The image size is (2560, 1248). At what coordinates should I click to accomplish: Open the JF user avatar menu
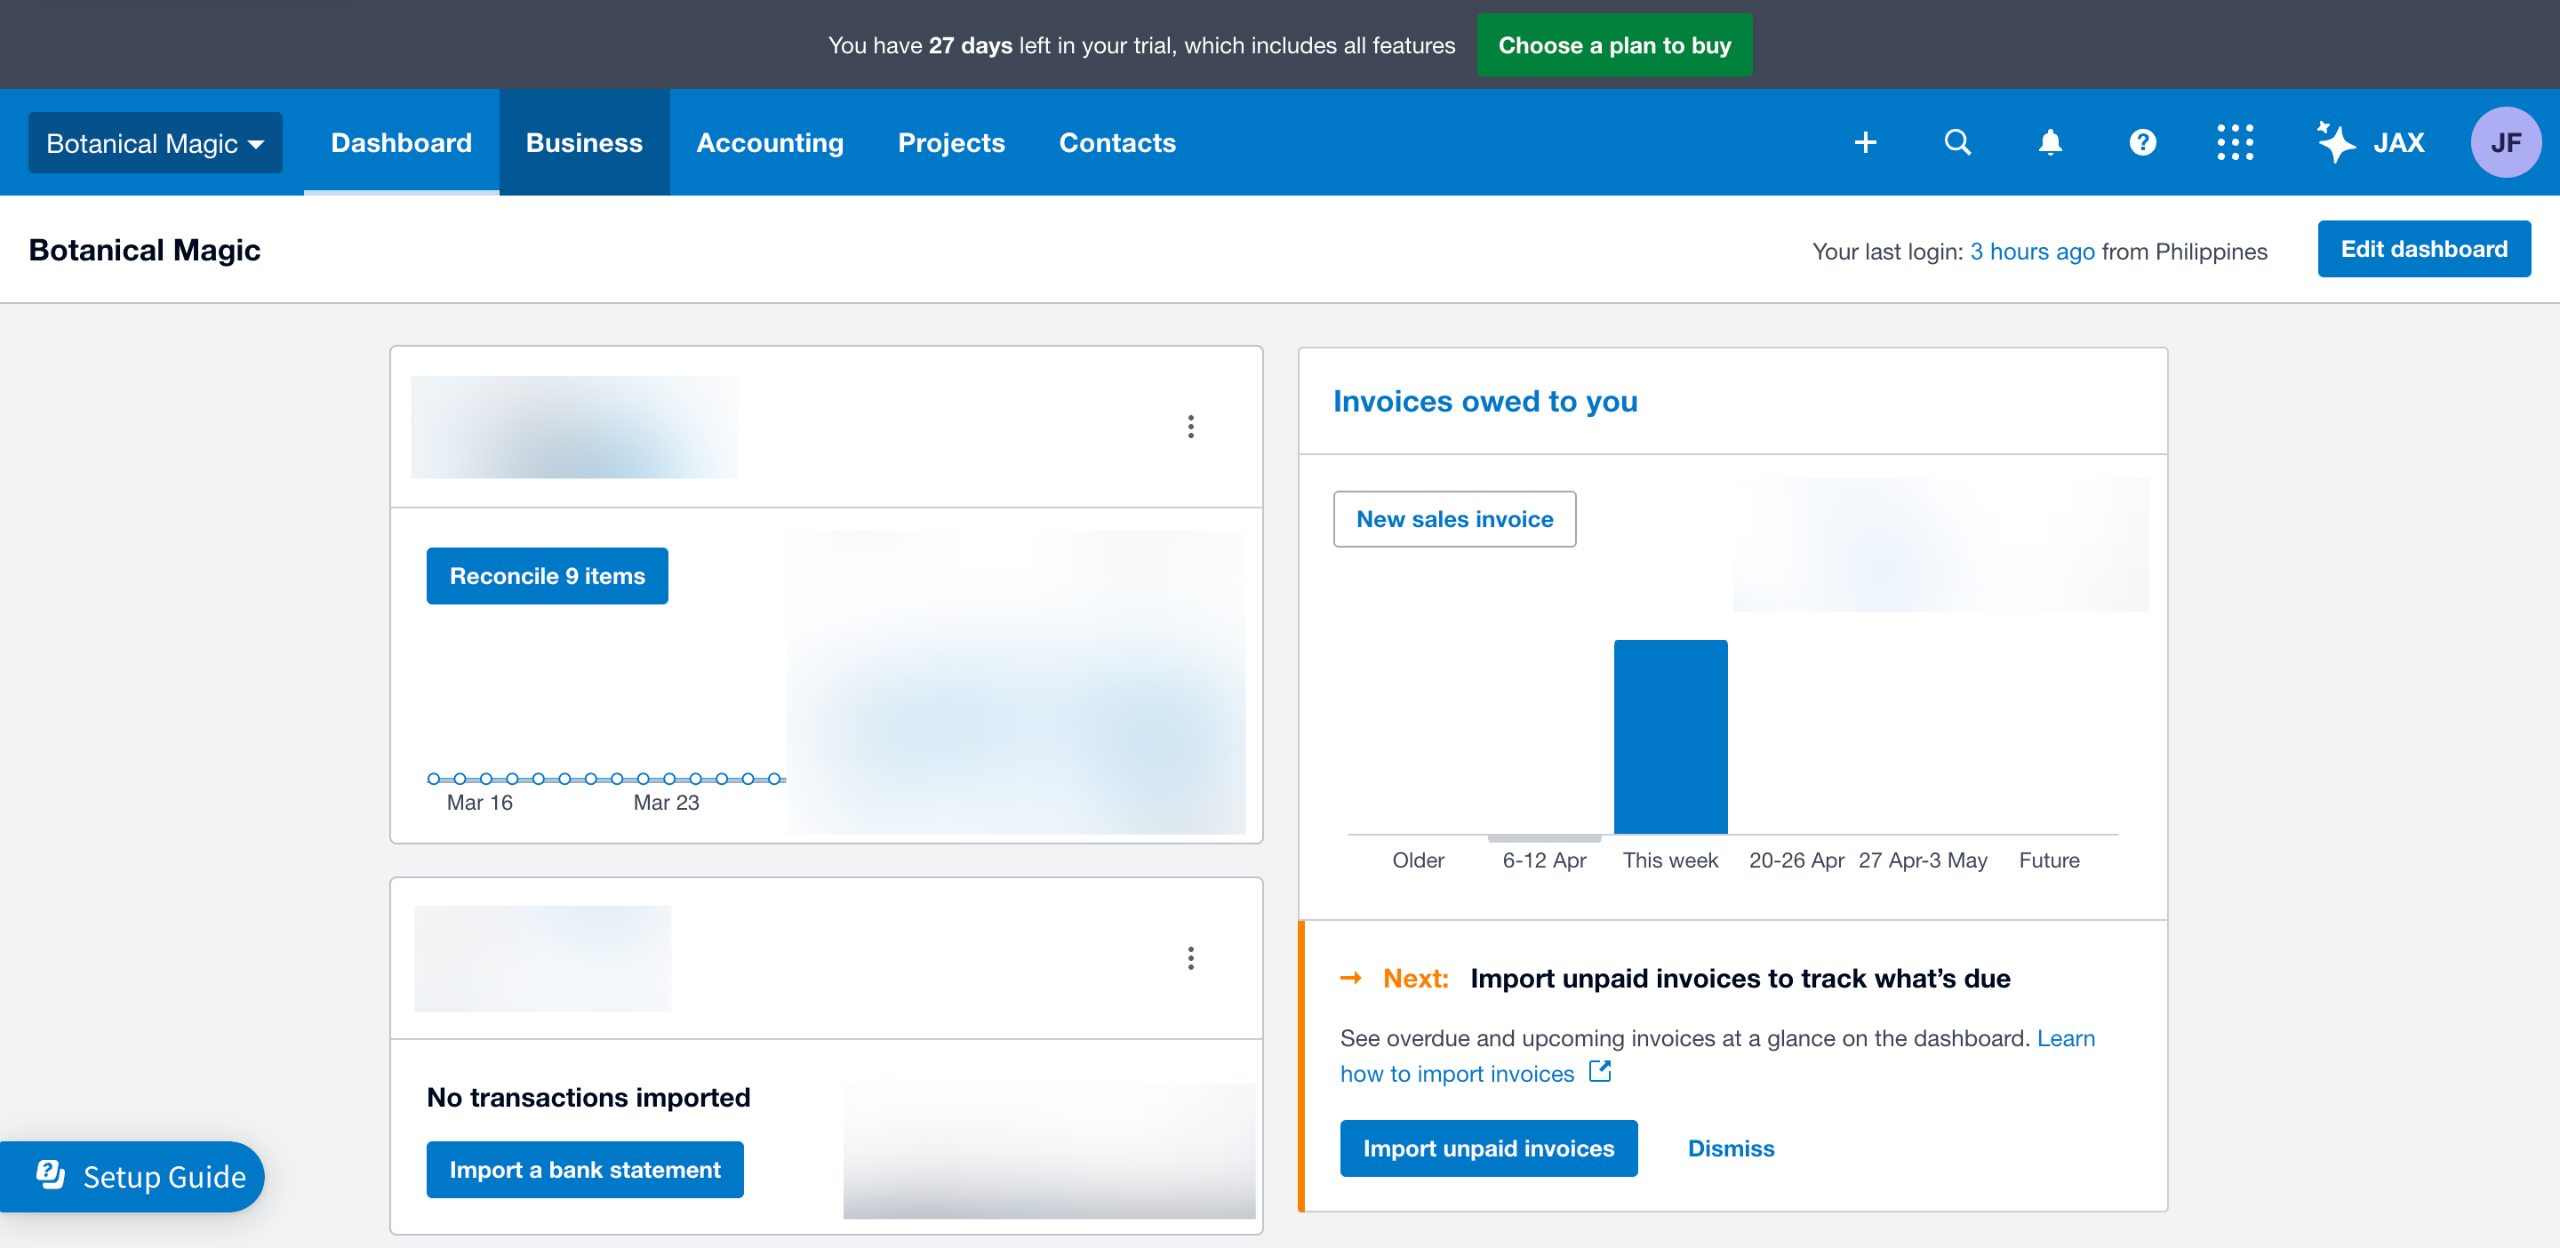pos(2505,143)
